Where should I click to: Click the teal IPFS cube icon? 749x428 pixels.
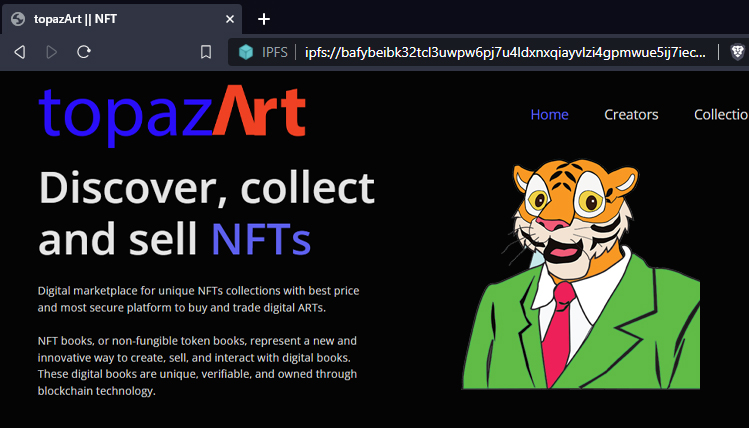(246, 52)
